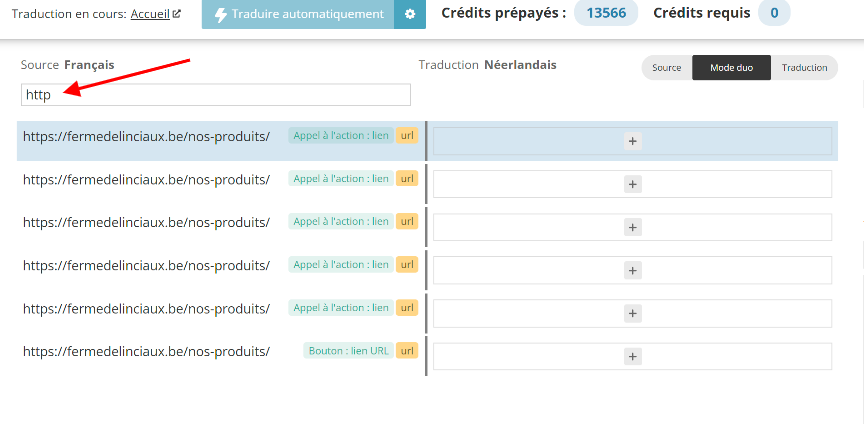Add translation with plus in Bouton lien URL row

coord(633,357)
